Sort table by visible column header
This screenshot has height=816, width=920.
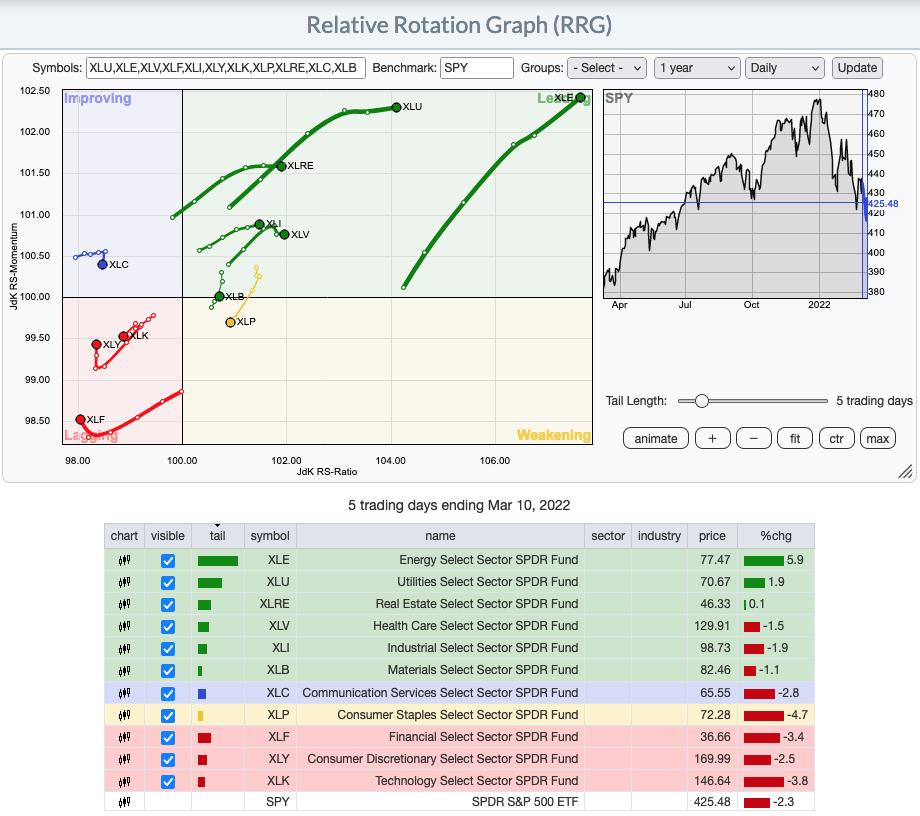click(168, 536)
